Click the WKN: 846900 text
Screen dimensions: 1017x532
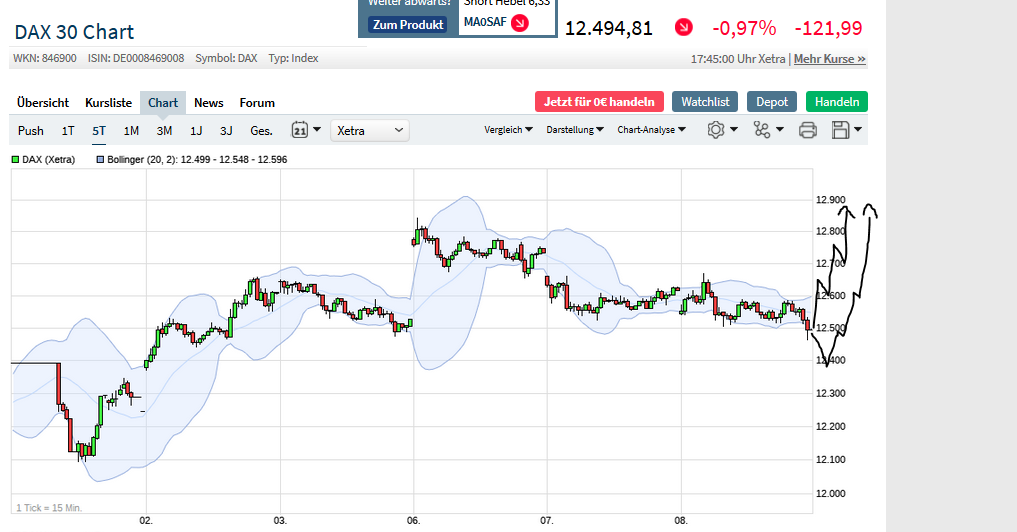[x=45, y=58]
